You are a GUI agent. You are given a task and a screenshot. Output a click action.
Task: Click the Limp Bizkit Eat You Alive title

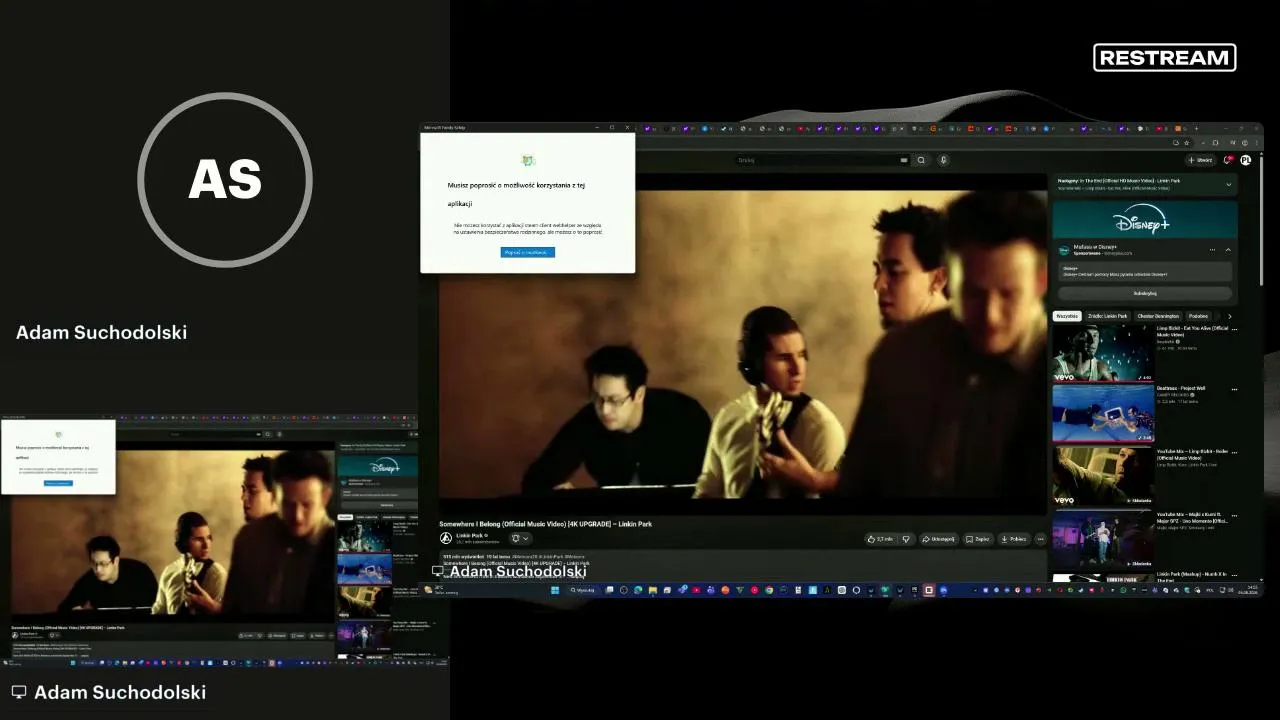[1192, 331]
